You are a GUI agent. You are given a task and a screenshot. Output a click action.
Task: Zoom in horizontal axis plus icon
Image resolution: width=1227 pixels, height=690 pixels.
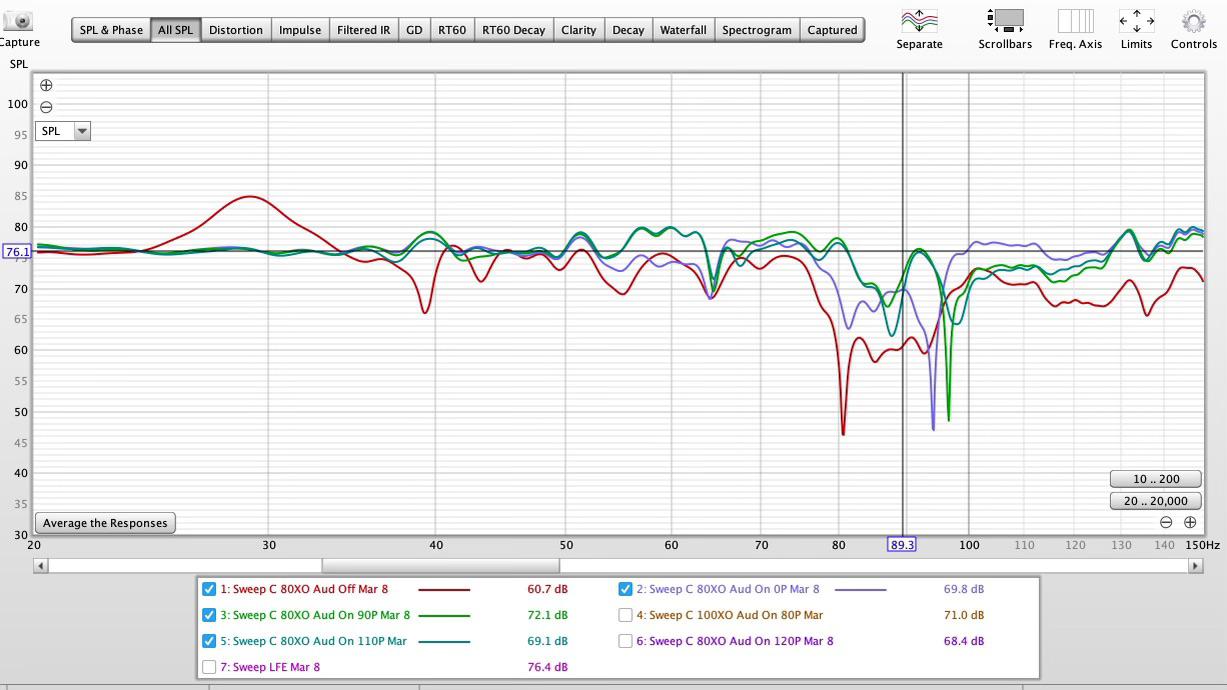[x=1190, y=522]
